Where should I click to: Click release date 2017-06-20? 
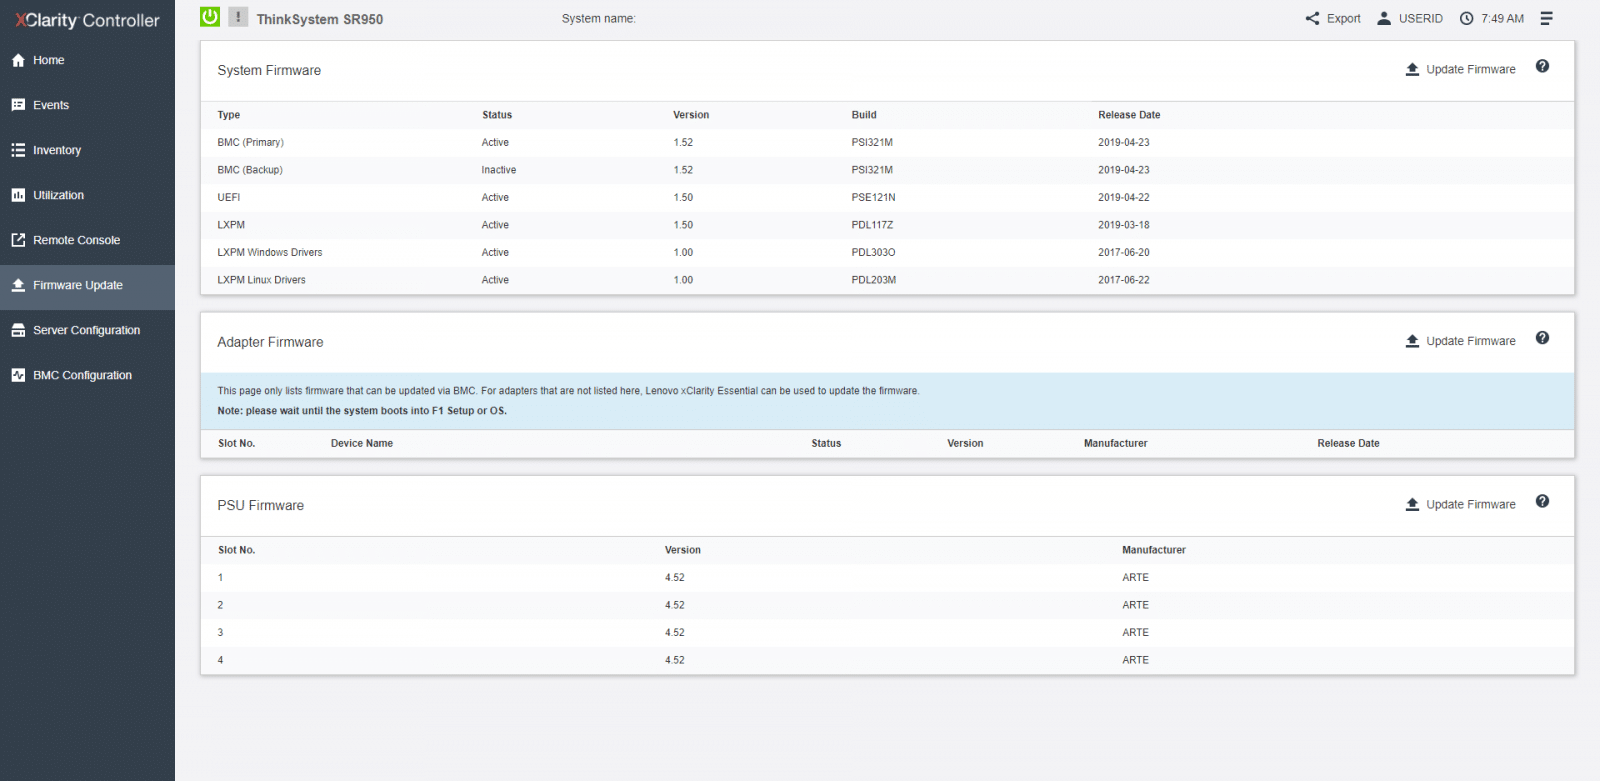[1123, 252]
